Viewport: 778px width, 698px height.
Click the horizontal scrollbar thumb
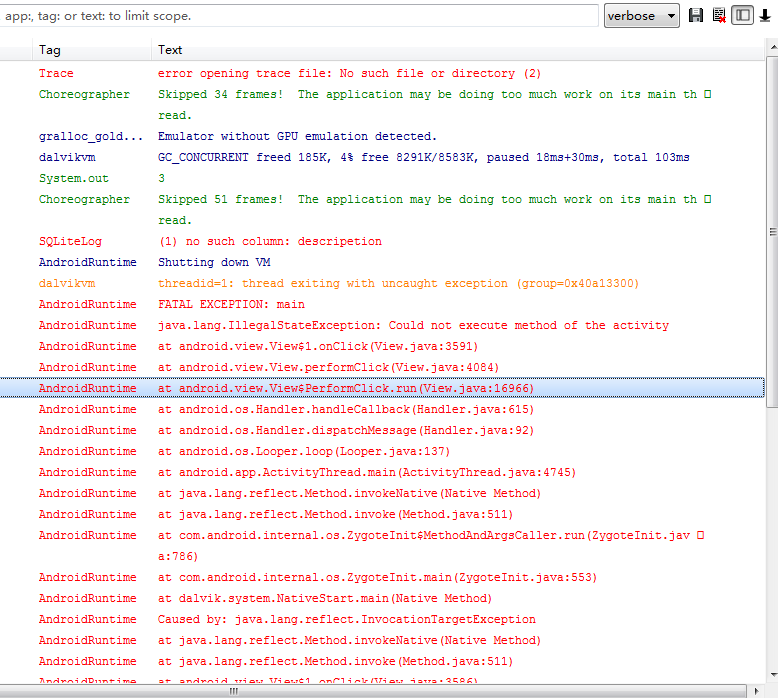click(x=373, y=691)
